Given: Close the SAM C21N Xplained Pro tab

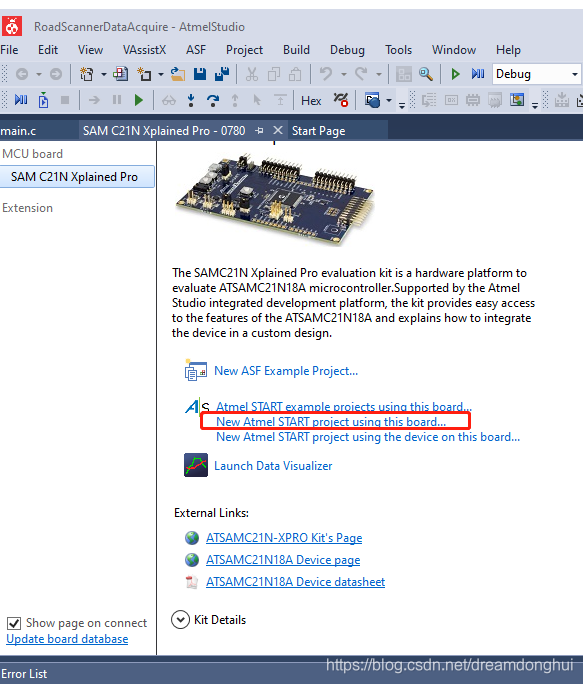Looking at the screenshot, I should click(x=278, y=130).
